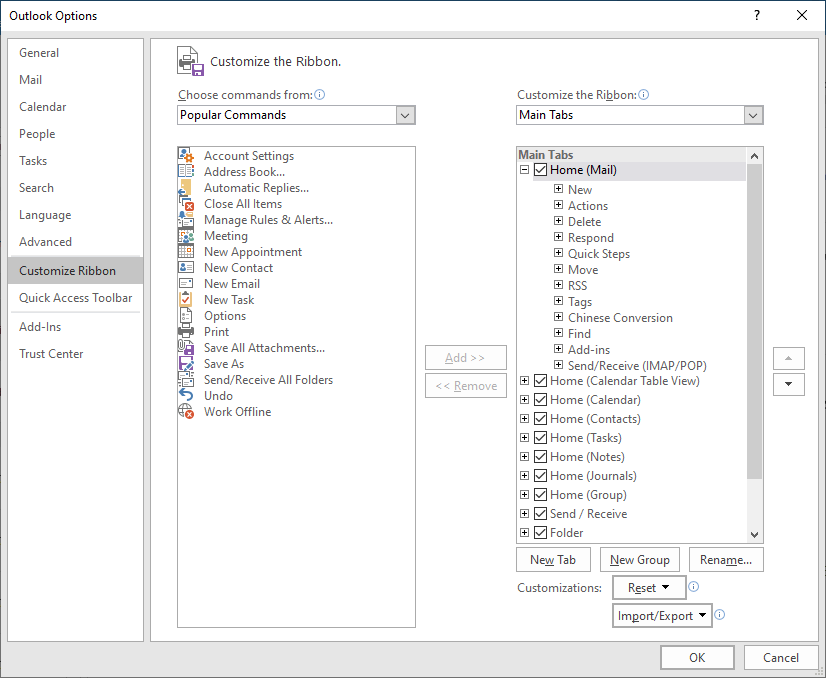The height and width of the screenshot is (678, 826).
Task: Click the Save All Attachments icon
Action: [185, 348]
